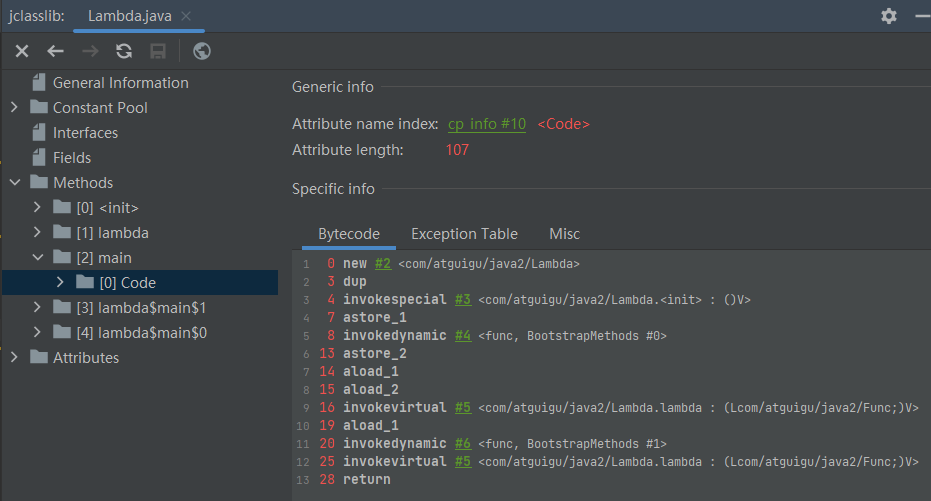931x501 pixels.
Task: Expand the [1] lambda method
Action: 37,232
